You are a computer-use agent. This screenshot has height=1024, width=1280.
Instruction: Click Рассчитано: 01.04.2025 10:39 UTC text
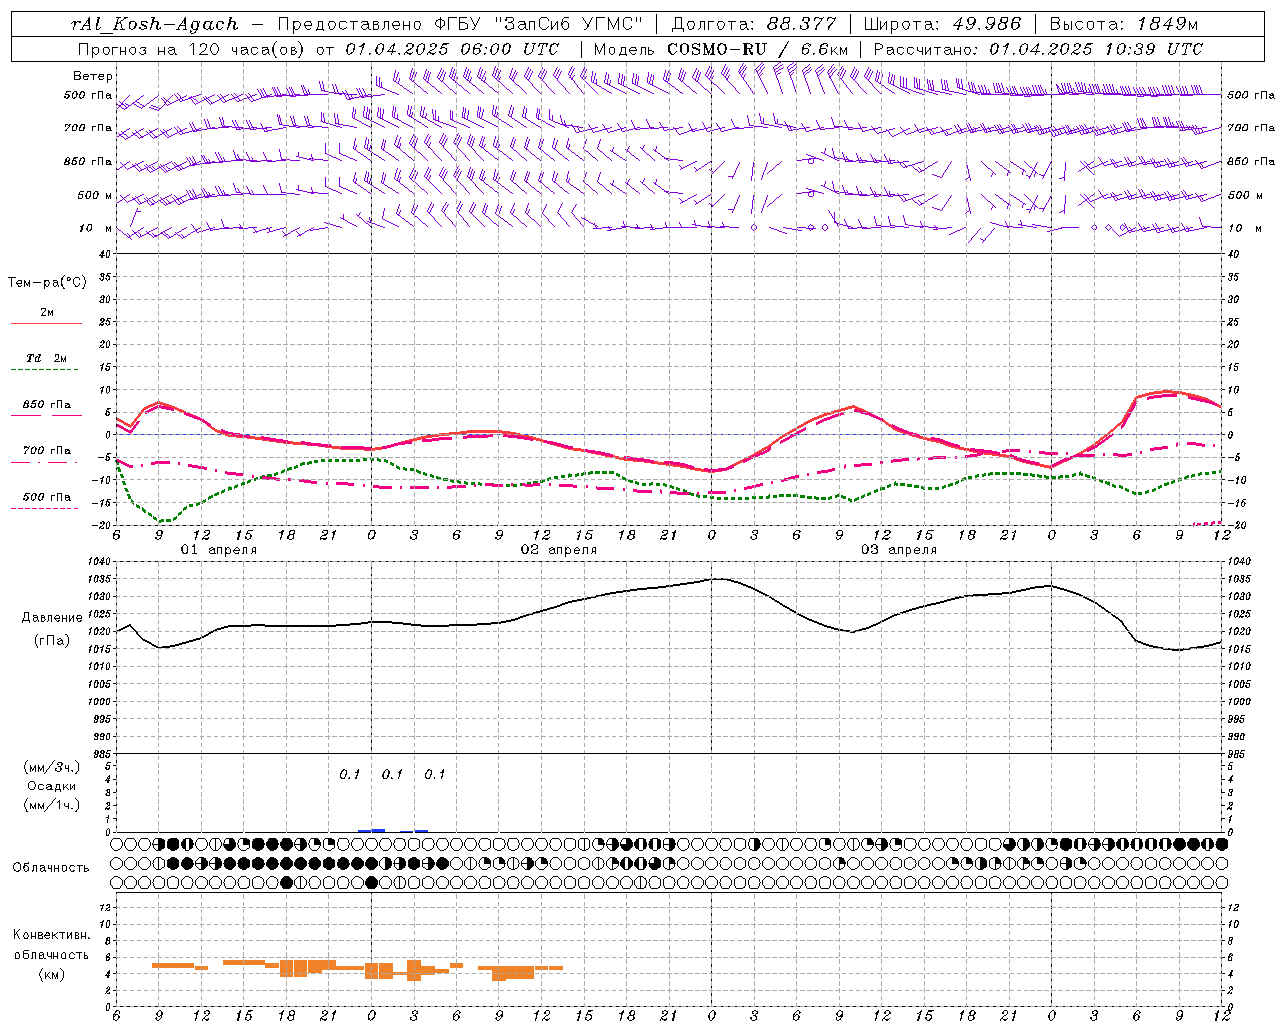pos(1038,49)
